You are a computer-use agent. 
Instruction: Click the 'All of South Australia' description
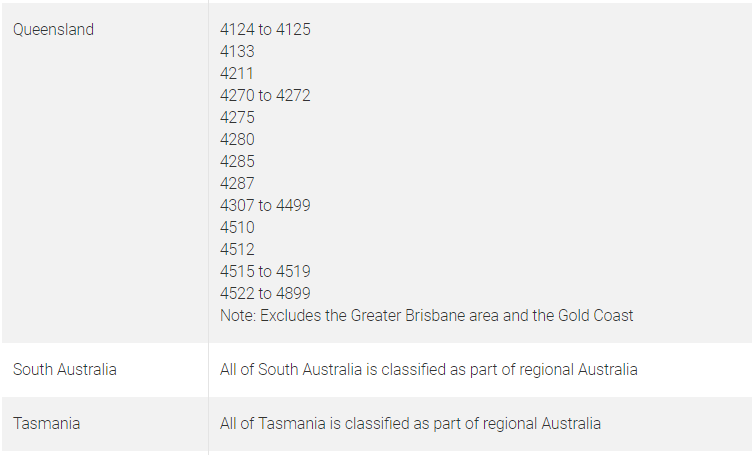pos(428,370)
